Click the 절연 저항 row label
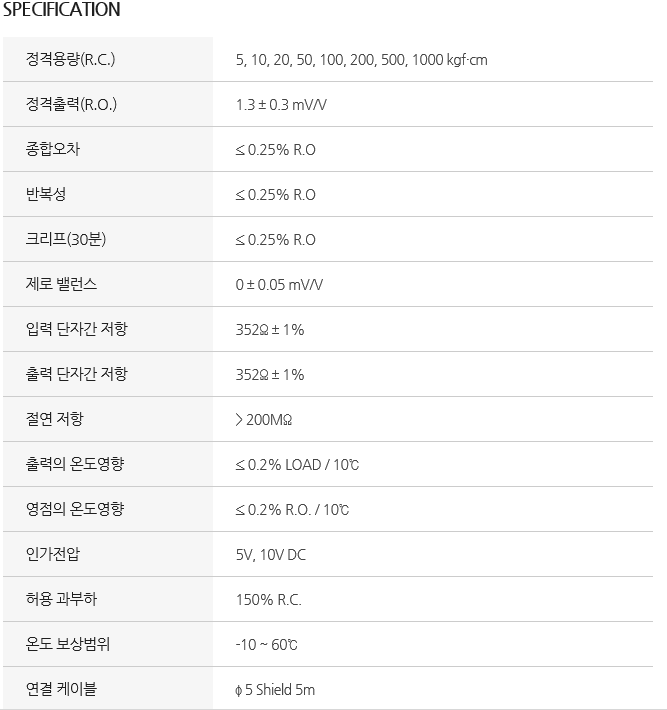Screen dimensions: 667x710 [x=54, y=419]
